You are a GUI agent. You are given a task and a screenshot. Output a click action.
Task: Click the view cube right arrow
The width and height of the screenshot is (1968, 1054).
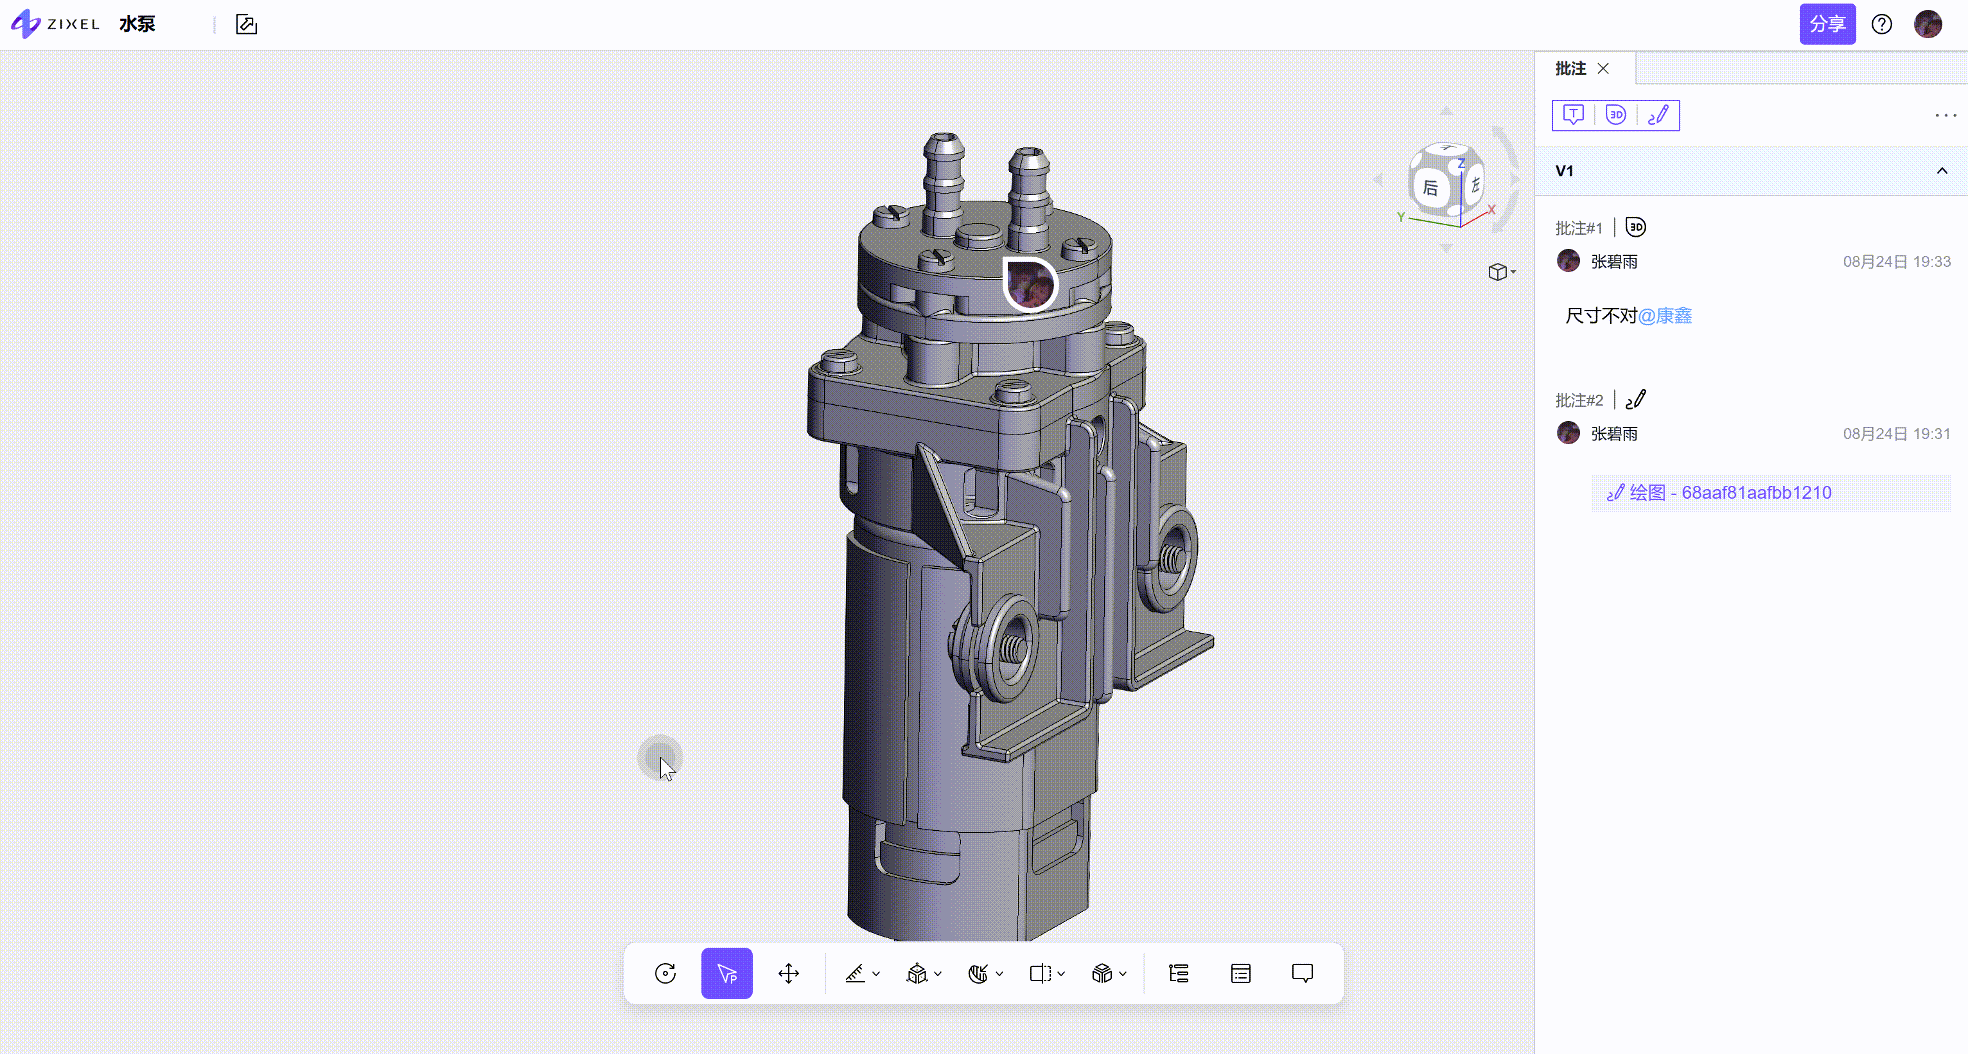1515,180
